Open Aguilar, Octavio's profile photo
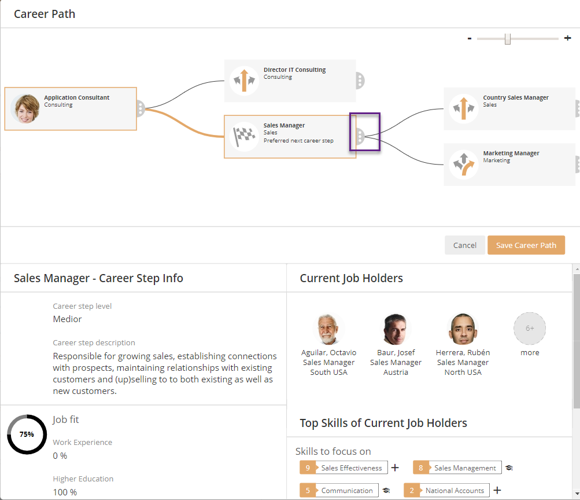 coord(328,329)
